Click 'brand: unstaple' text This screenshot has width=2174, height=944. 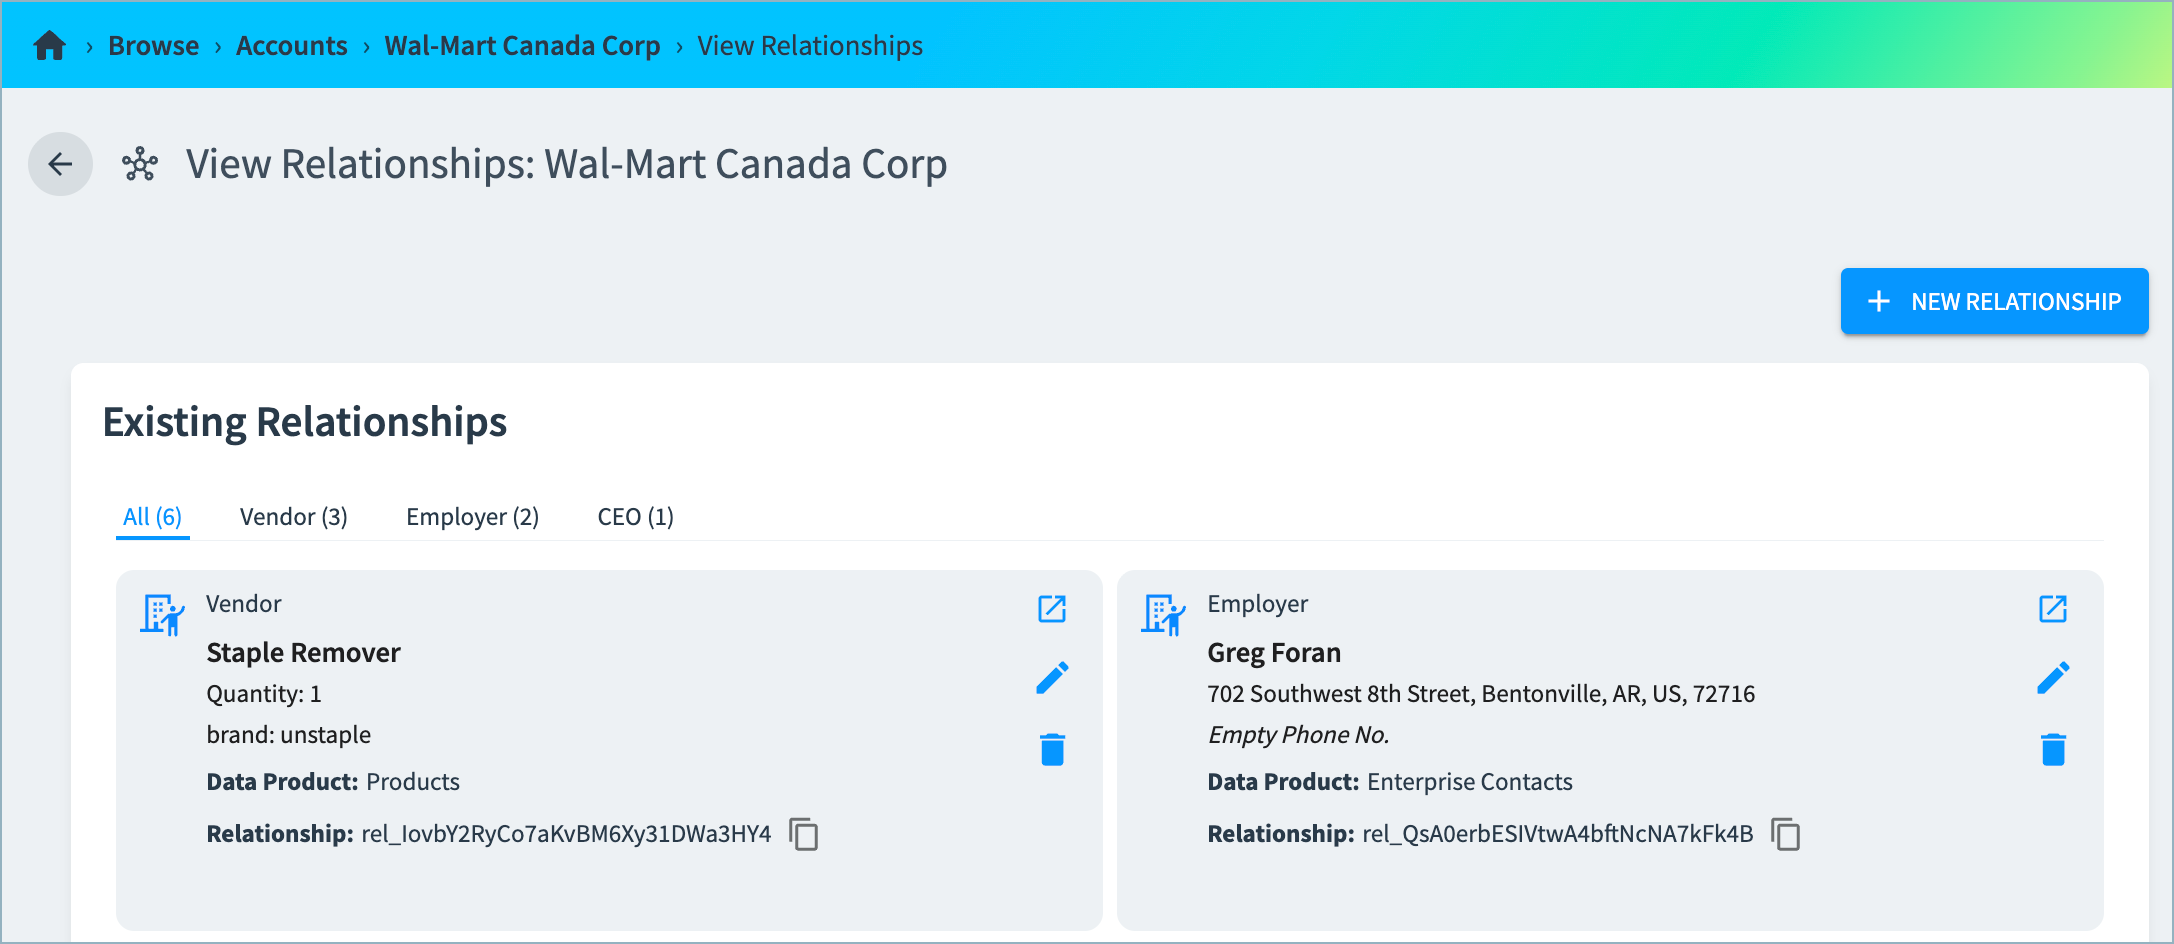coord(289,735)
